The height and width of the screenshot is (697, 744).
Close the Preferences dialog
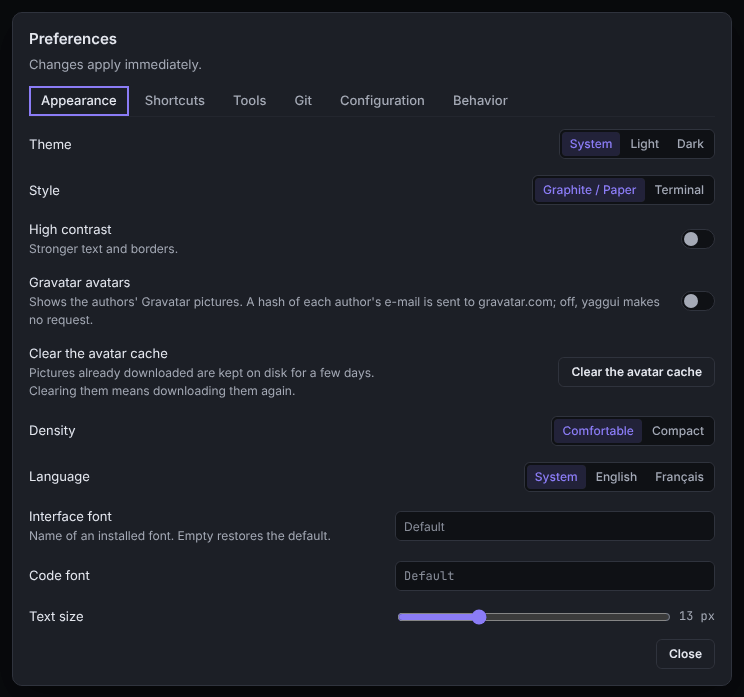click(x=685, y=654)
